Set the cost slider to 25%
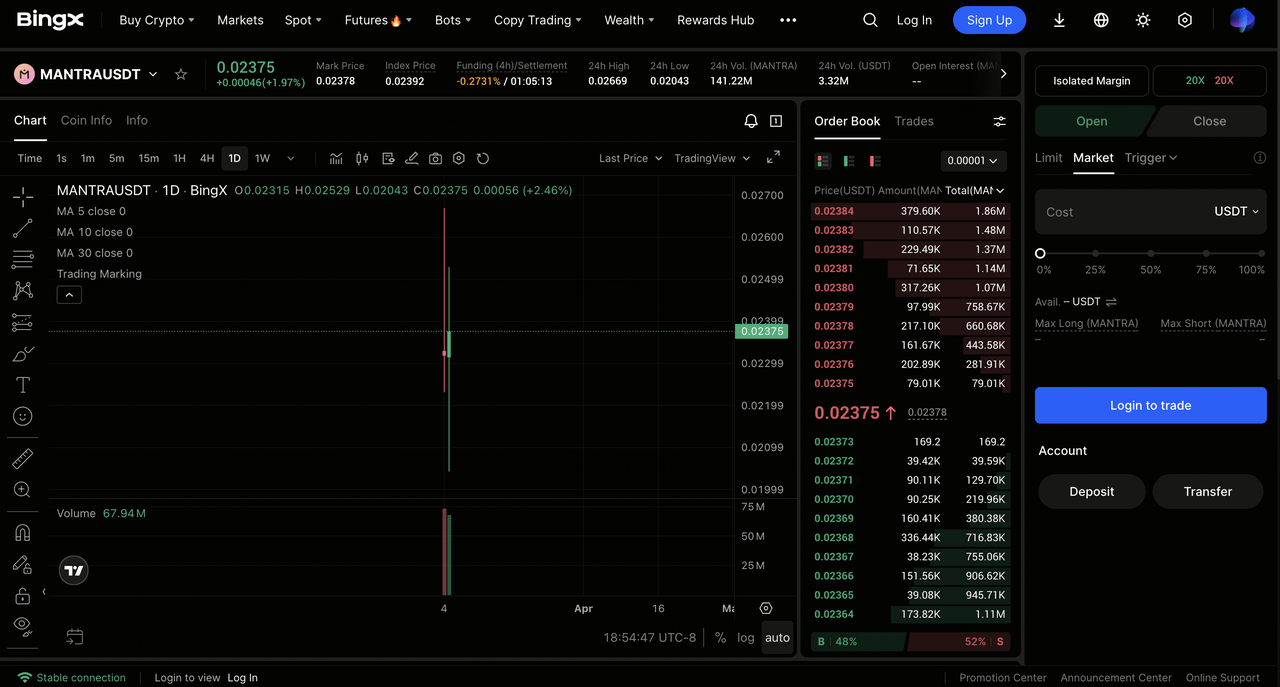This screenshot has height=687, width=1280. pos(1096,254)
